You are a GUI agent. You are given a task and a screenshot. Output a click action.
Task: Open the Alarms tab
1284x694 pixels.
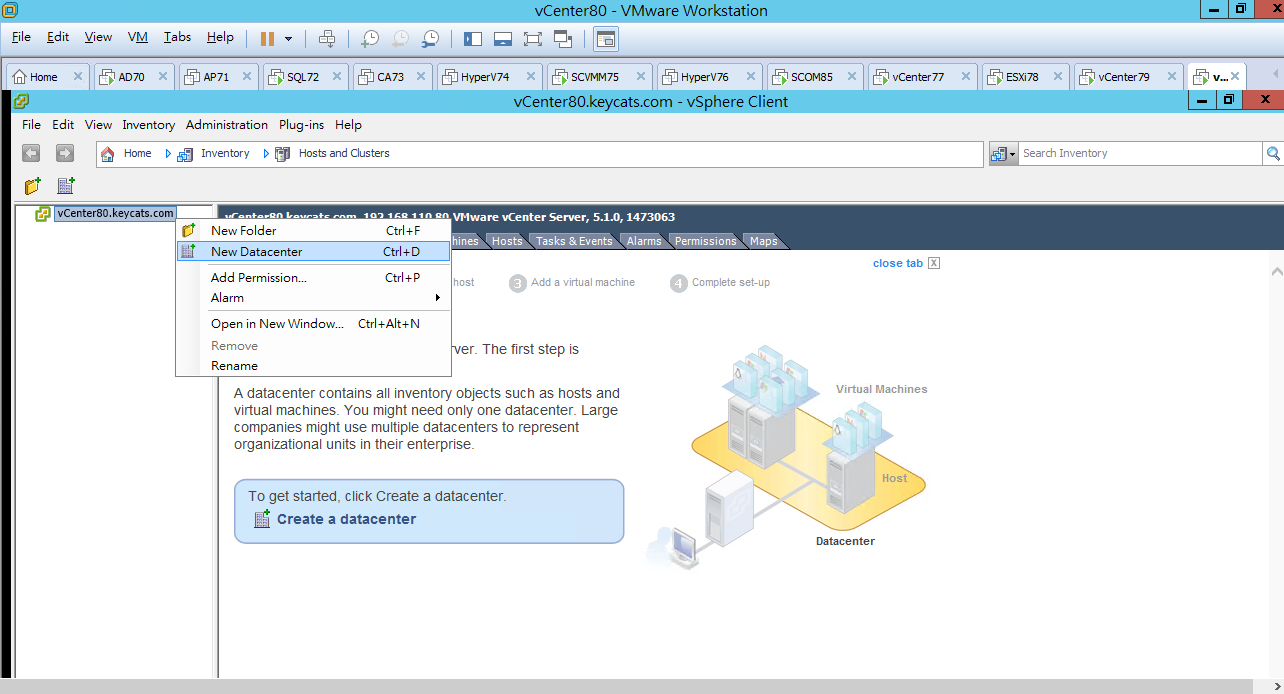[644, 241]
